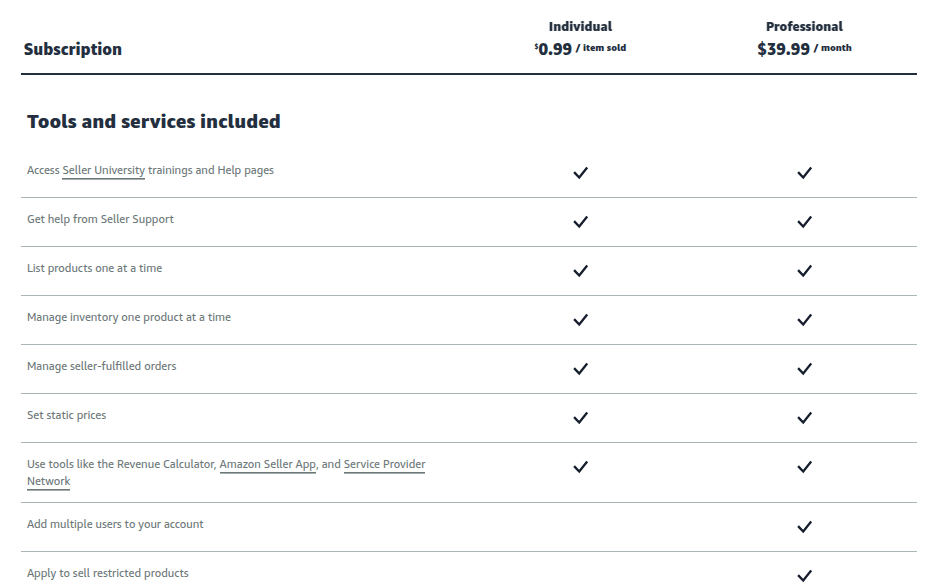Open the Seller University link
Viewport: 930px width, 587px height.
(103, 170)
